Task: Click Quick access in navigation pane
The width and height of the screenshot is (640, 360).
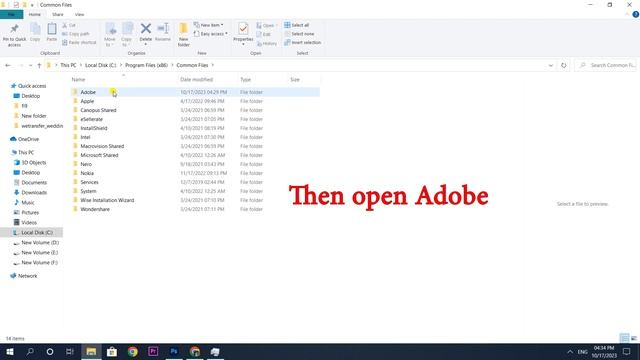Action: (32, 86)
